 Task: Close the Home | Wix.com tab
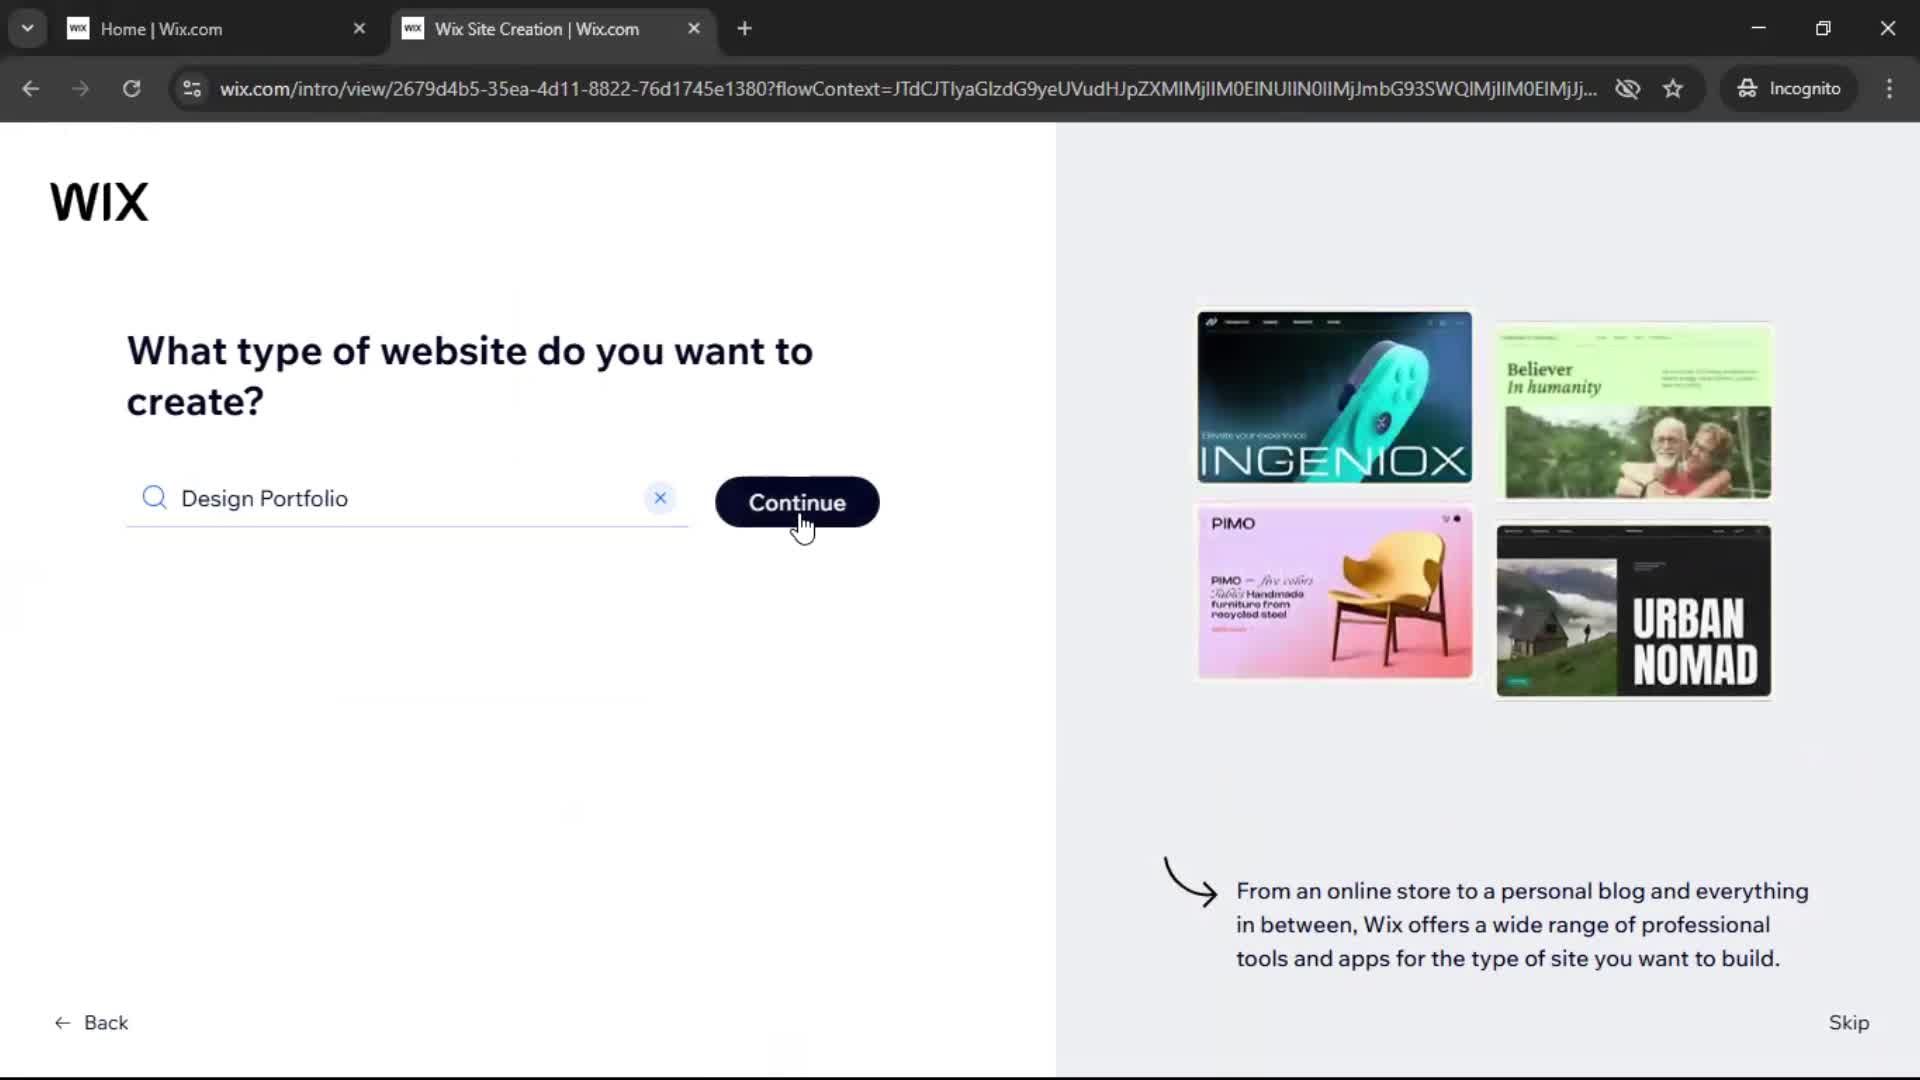tap(359, 29)
